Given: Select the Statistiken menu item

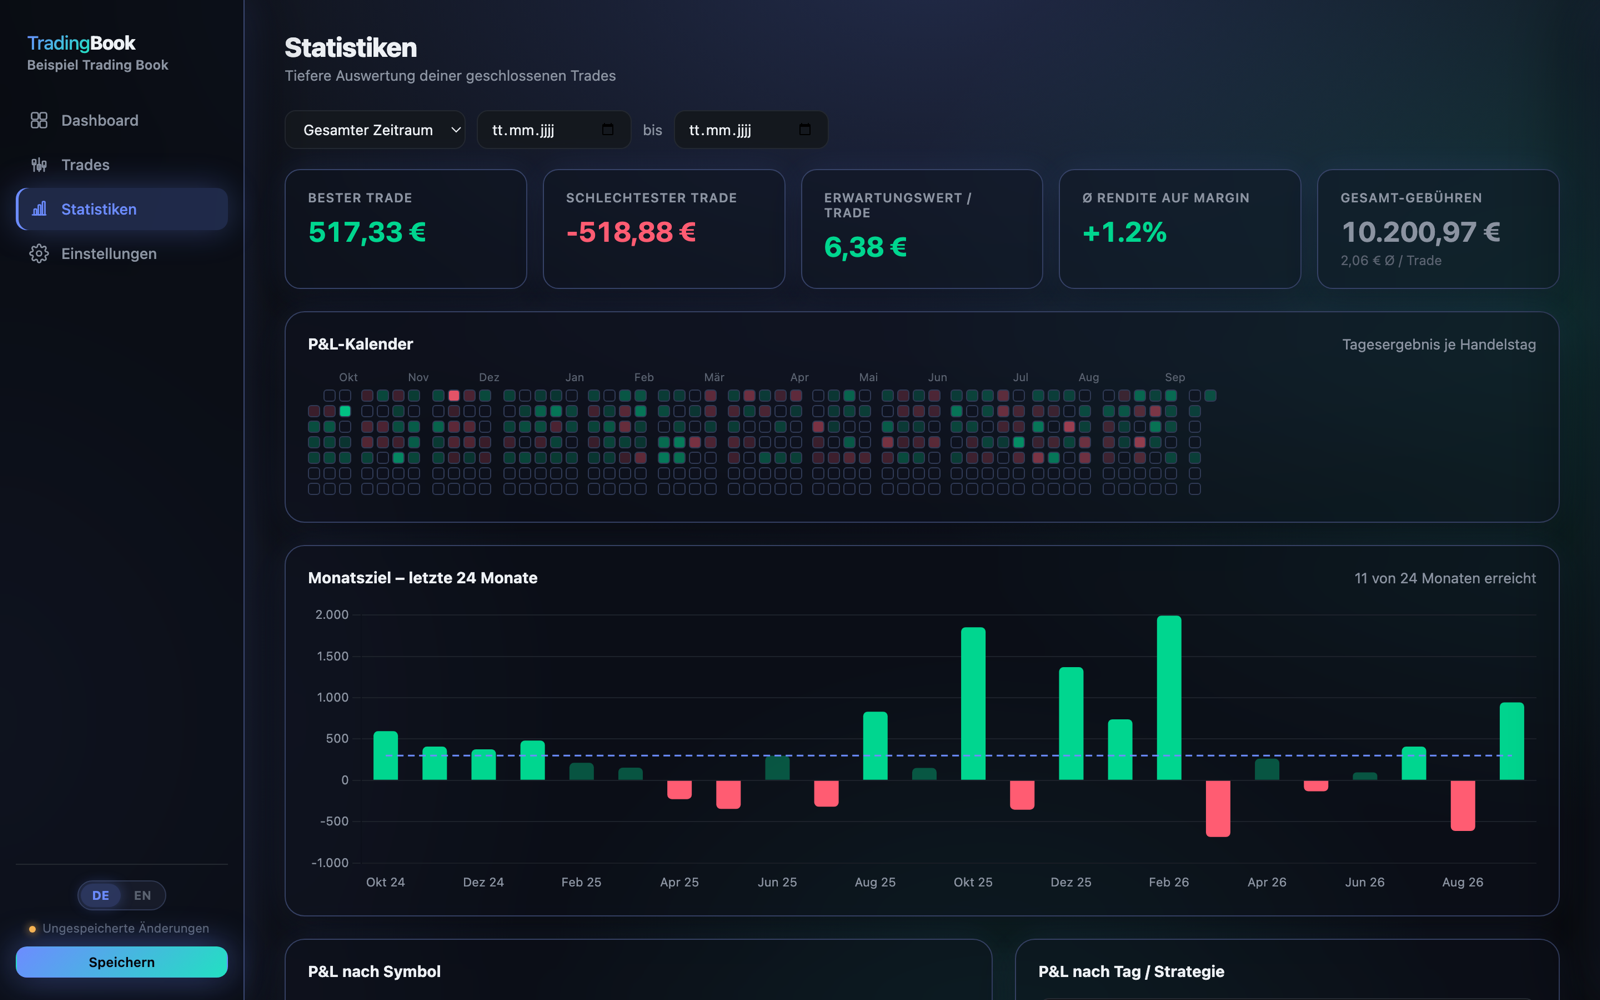Looking at the screenshot, I should pyautogui.click(x=122, y=209).
